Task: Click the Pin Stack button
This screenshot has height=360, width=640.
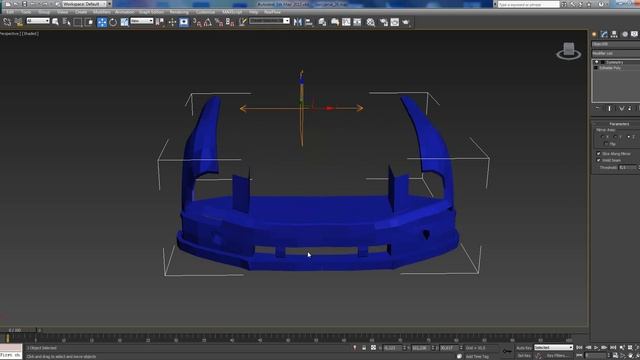Action: tap(598, 109)
